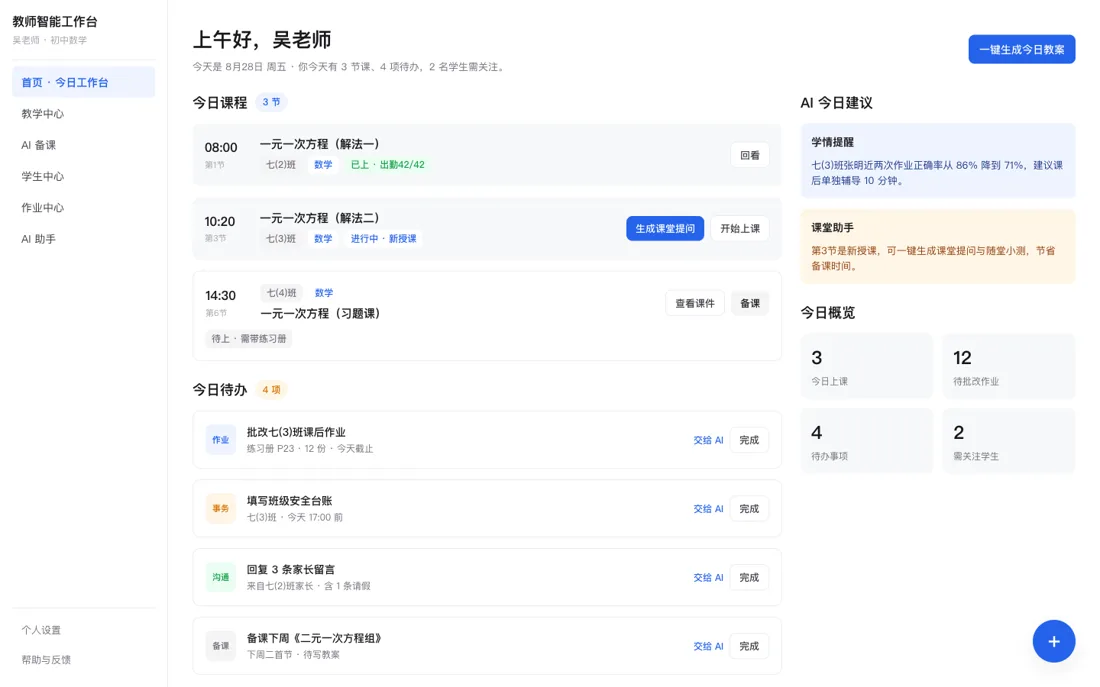Open AI 助手 in sidebar
The width and height of the screenshot is (1100, 687).
[83, 239]
